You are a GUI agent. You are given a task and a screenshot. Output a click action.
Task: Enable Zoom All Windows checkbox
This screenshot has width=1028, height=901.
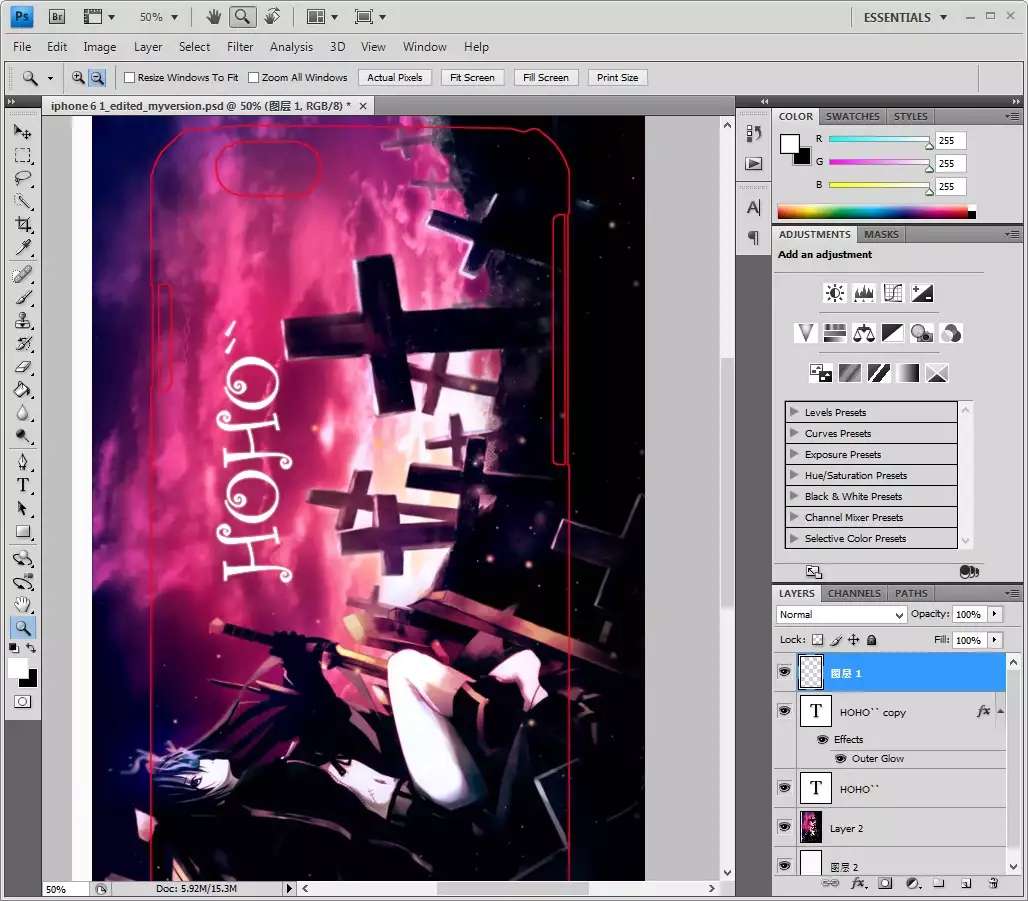tap(253, 77)
